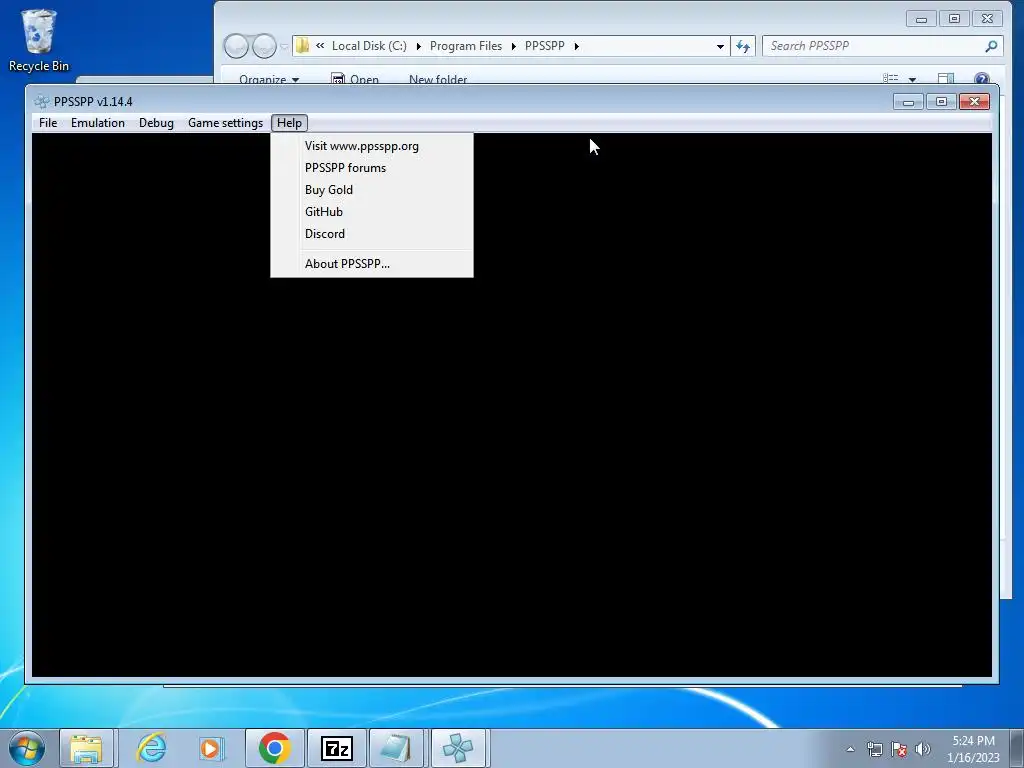Image resolution: width=1024 pixels, height=768 pixels.
Task: Click Local Disk (C:) in address bar
Action: coord(369,46)
